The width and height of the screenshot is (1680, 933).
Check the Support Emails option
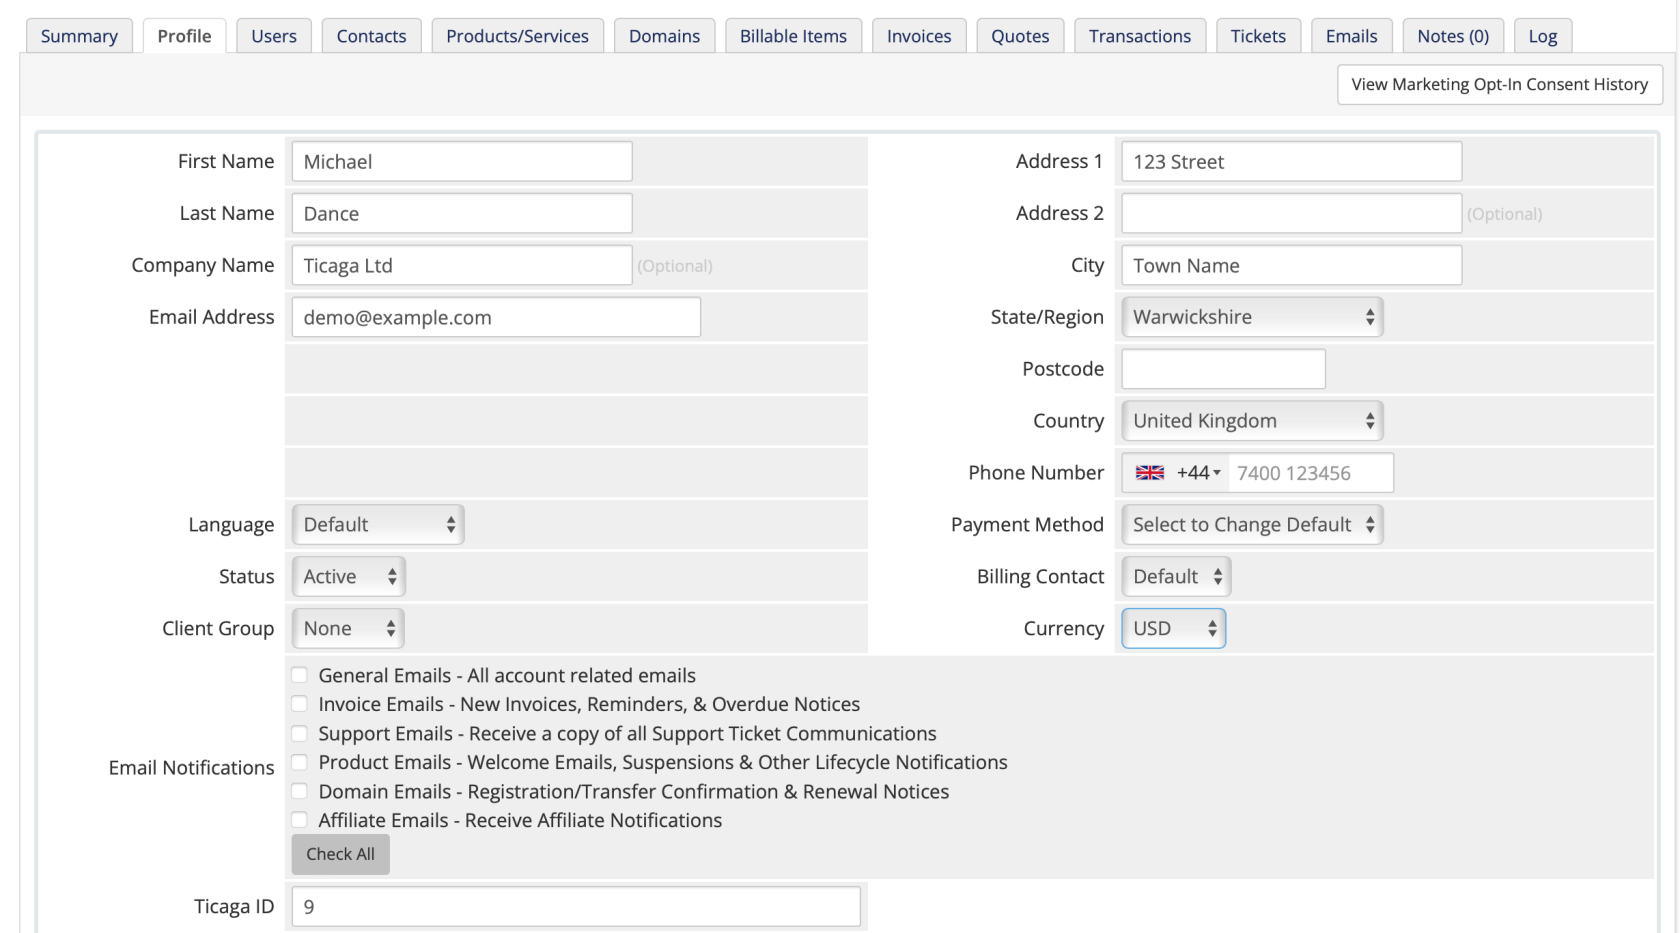299,733
